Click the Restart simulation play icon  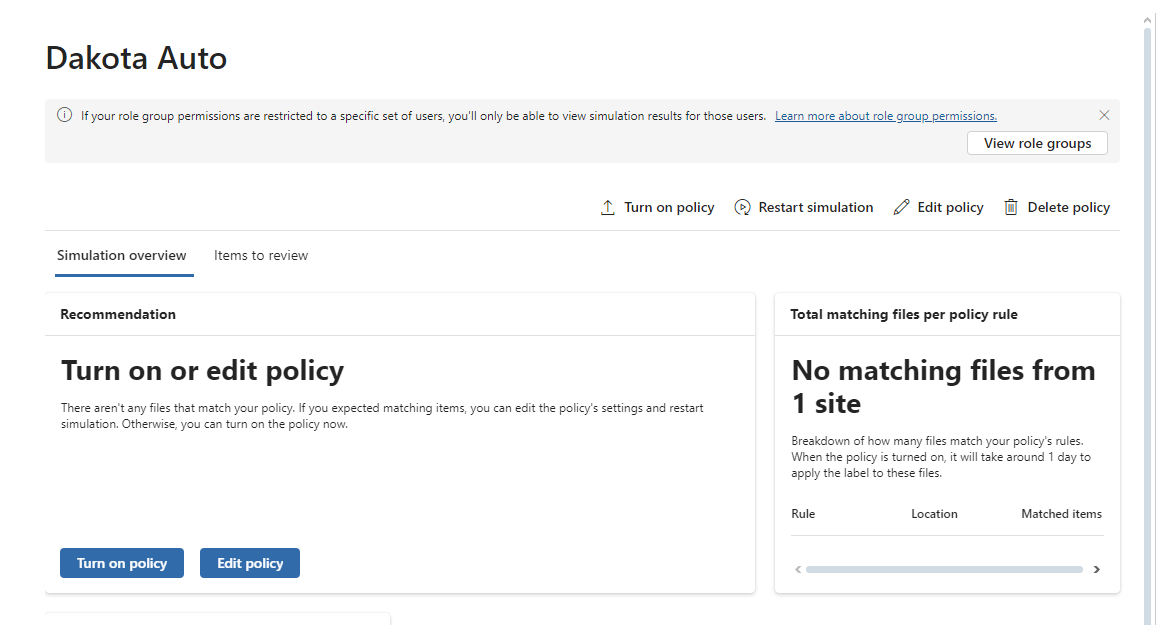tap(742, 208)
